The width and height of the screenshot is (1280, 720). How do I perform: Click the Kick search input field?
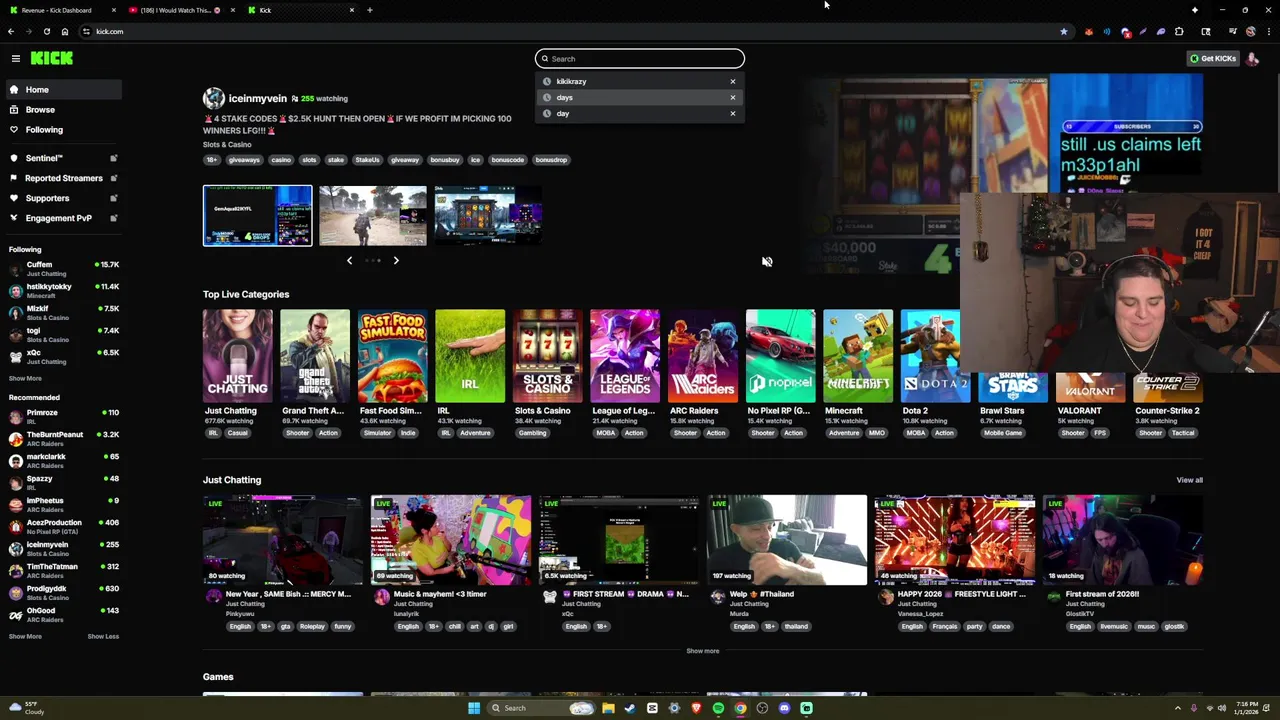coord(640,59)
